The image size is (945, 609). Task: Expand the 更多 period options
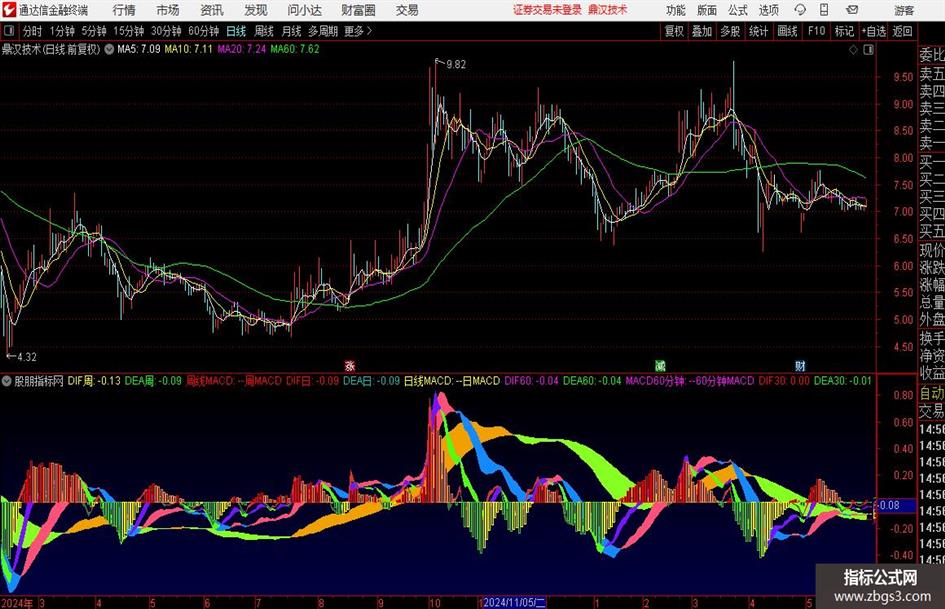tap(358, 31)
